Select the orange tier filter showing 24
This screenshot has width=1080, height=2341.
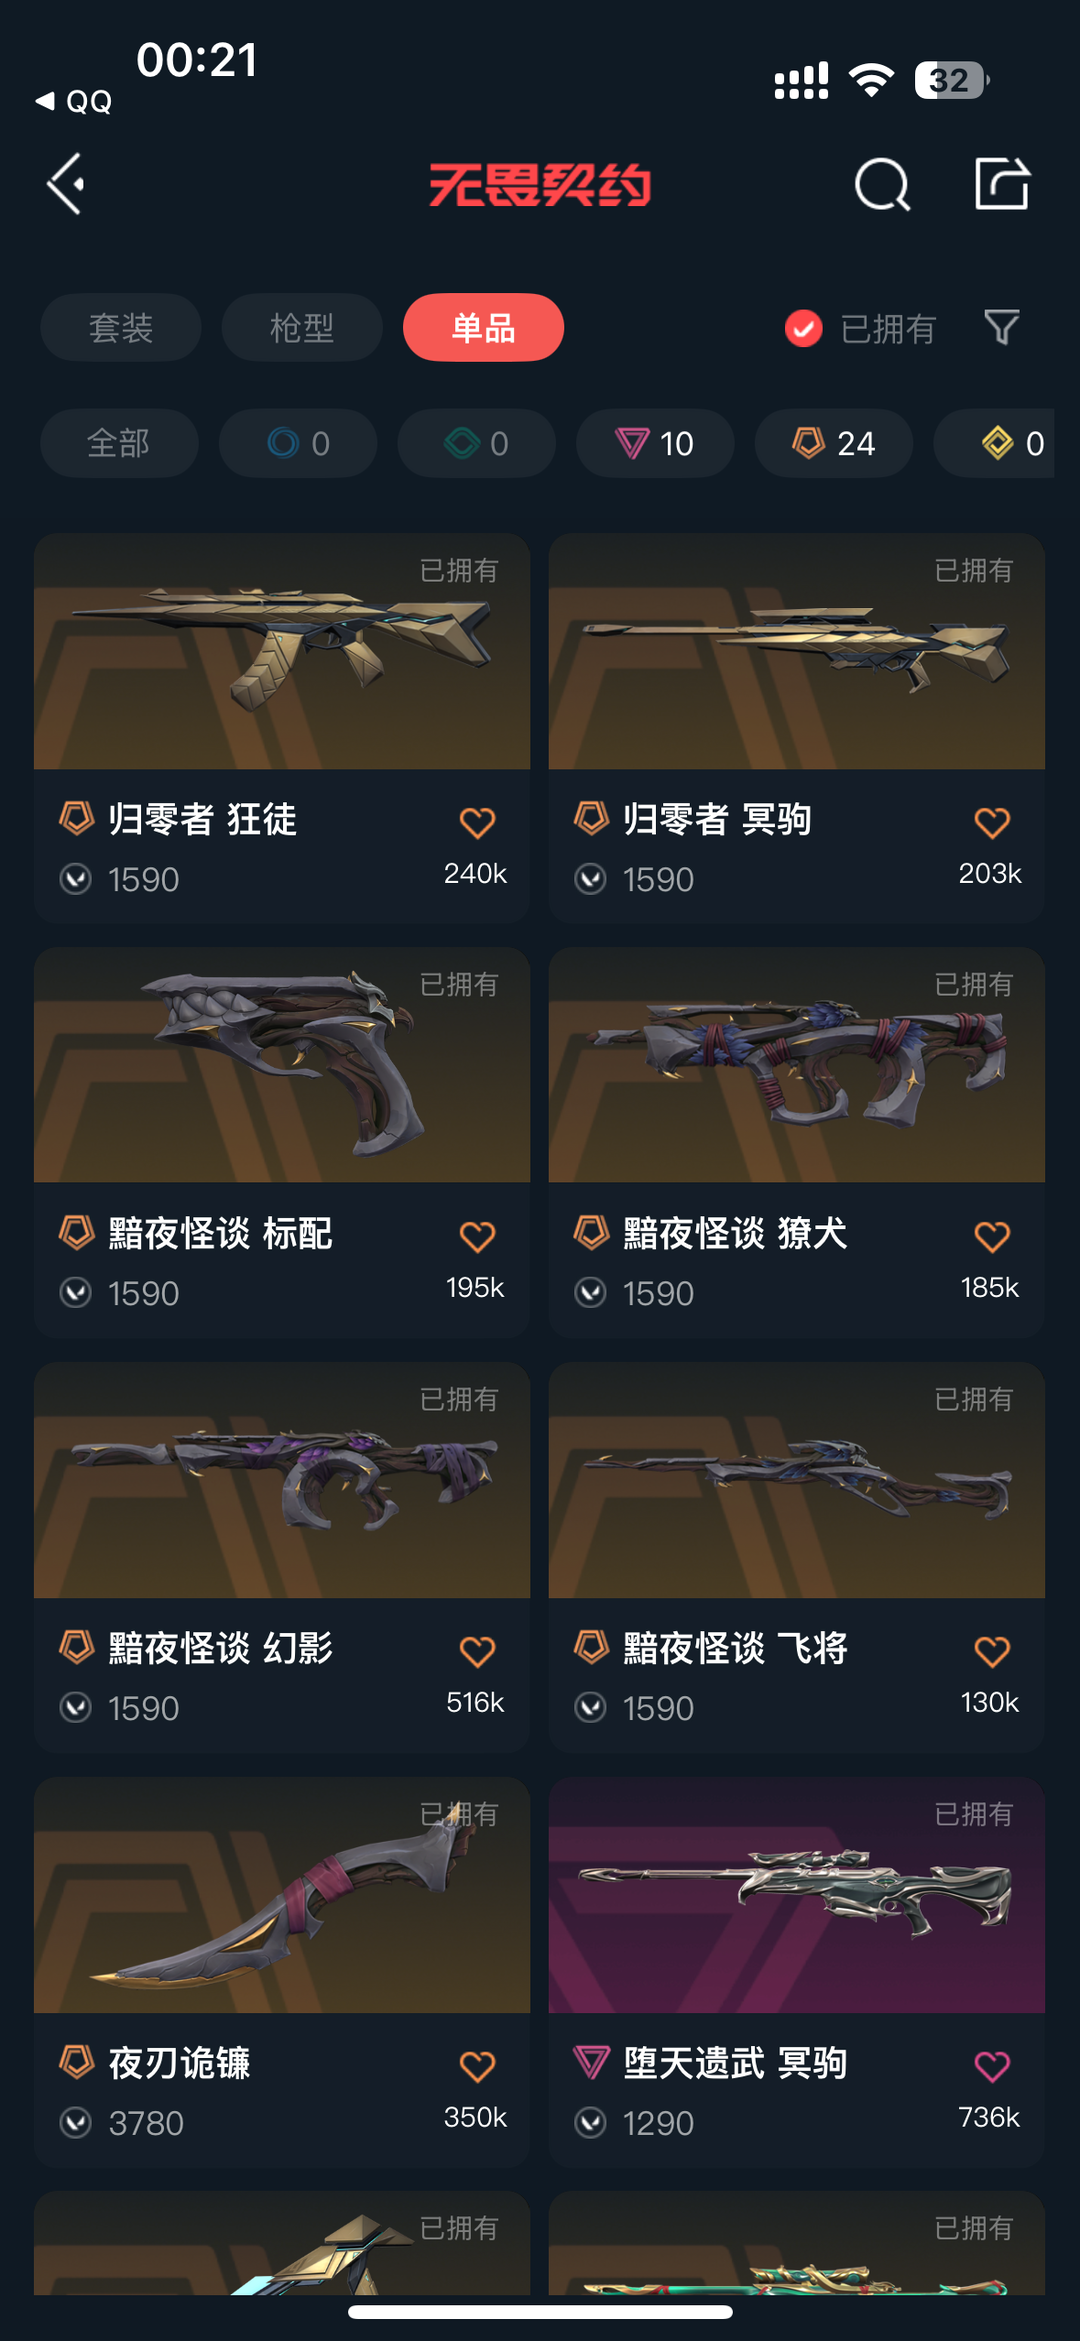(x=834, y=443)
